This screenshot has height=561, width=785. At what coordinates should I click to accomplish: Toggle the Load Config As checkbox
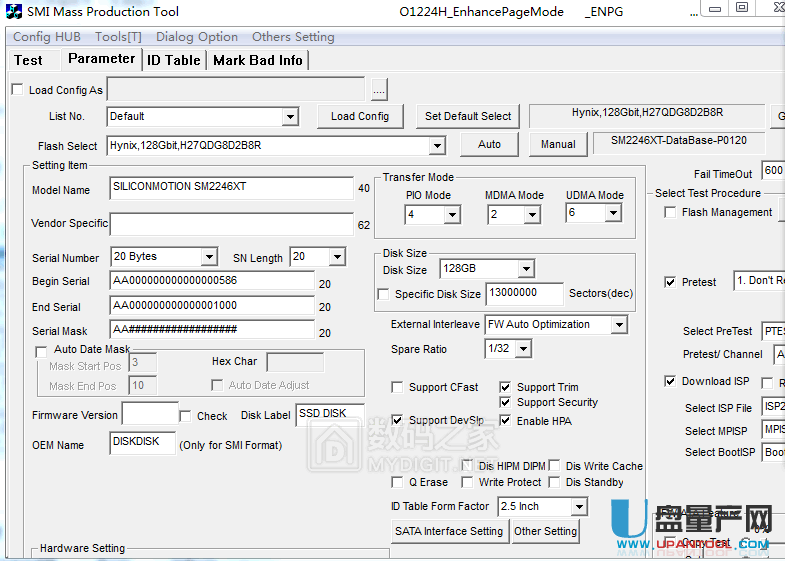(17, 90)
